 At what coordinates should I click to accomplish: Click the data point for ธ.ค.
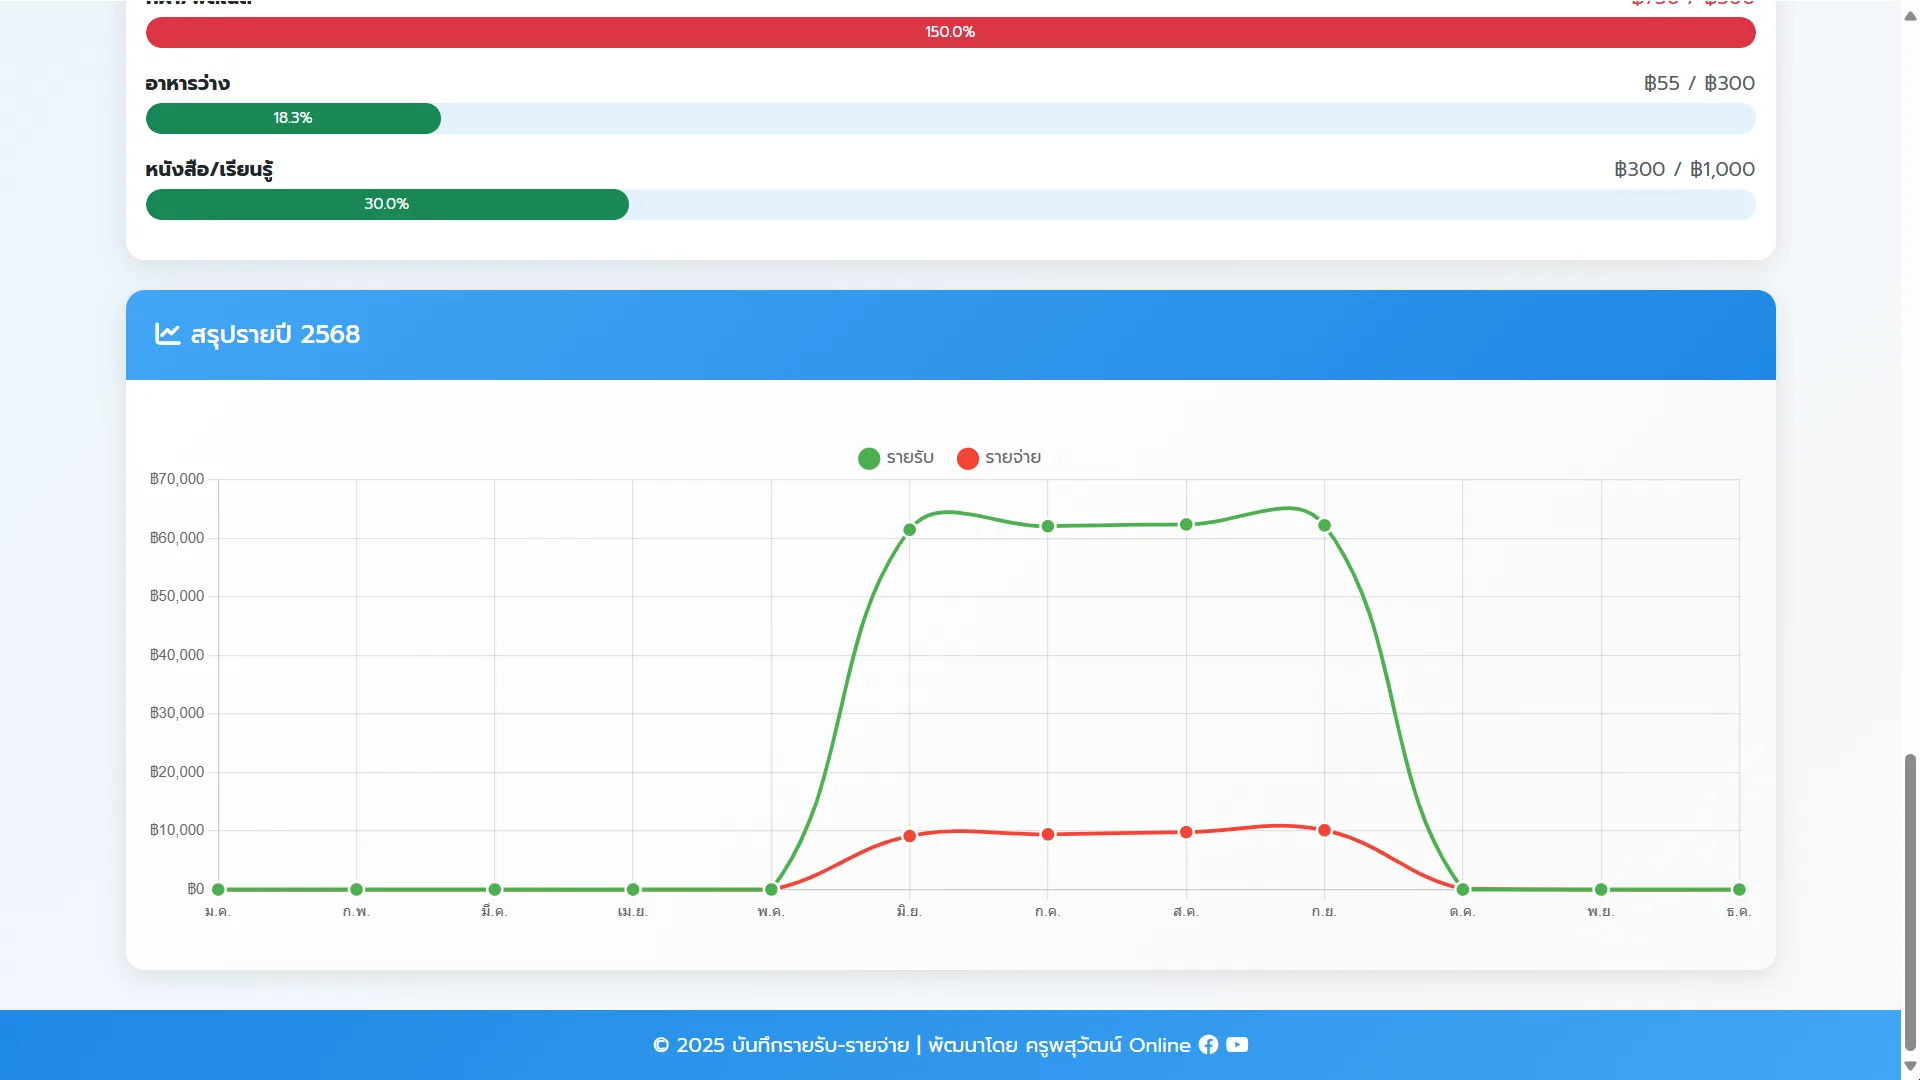point(1739,889)
